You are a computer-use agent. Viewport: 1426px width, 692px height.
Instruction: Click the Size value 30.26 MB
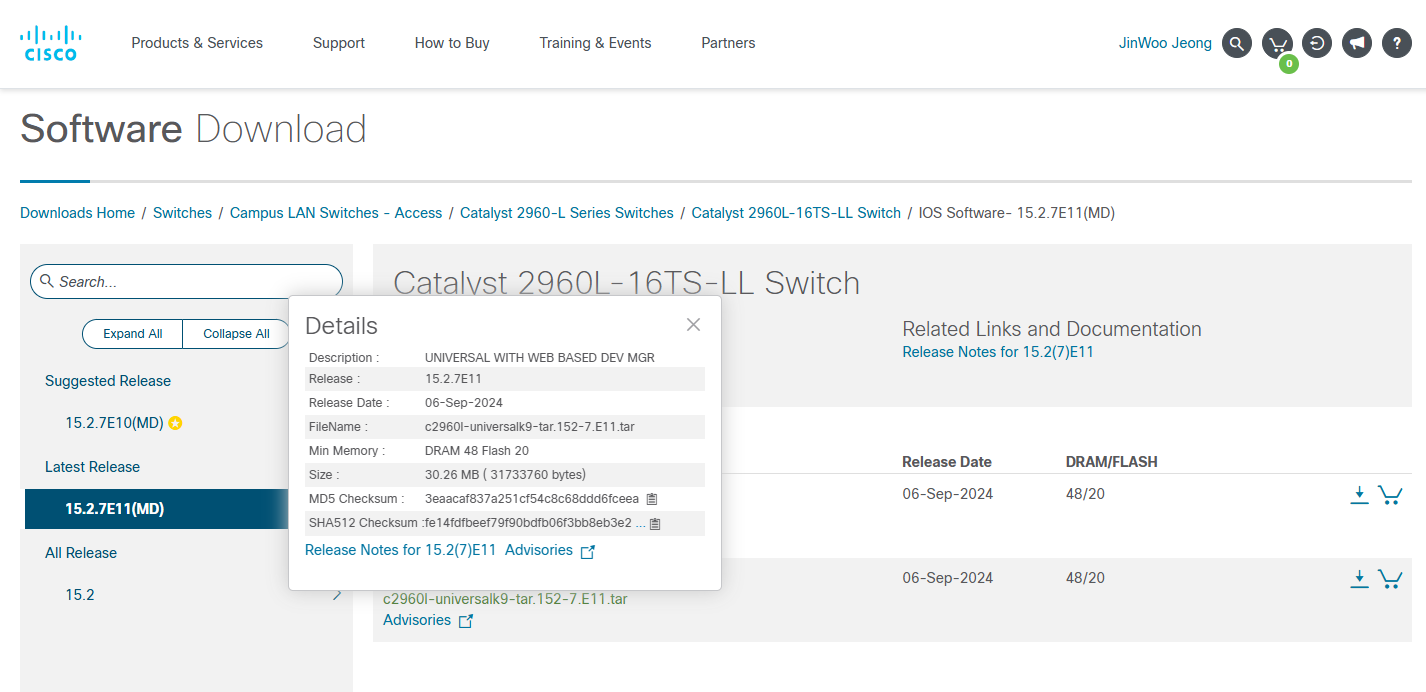click(x=505, y=475)
